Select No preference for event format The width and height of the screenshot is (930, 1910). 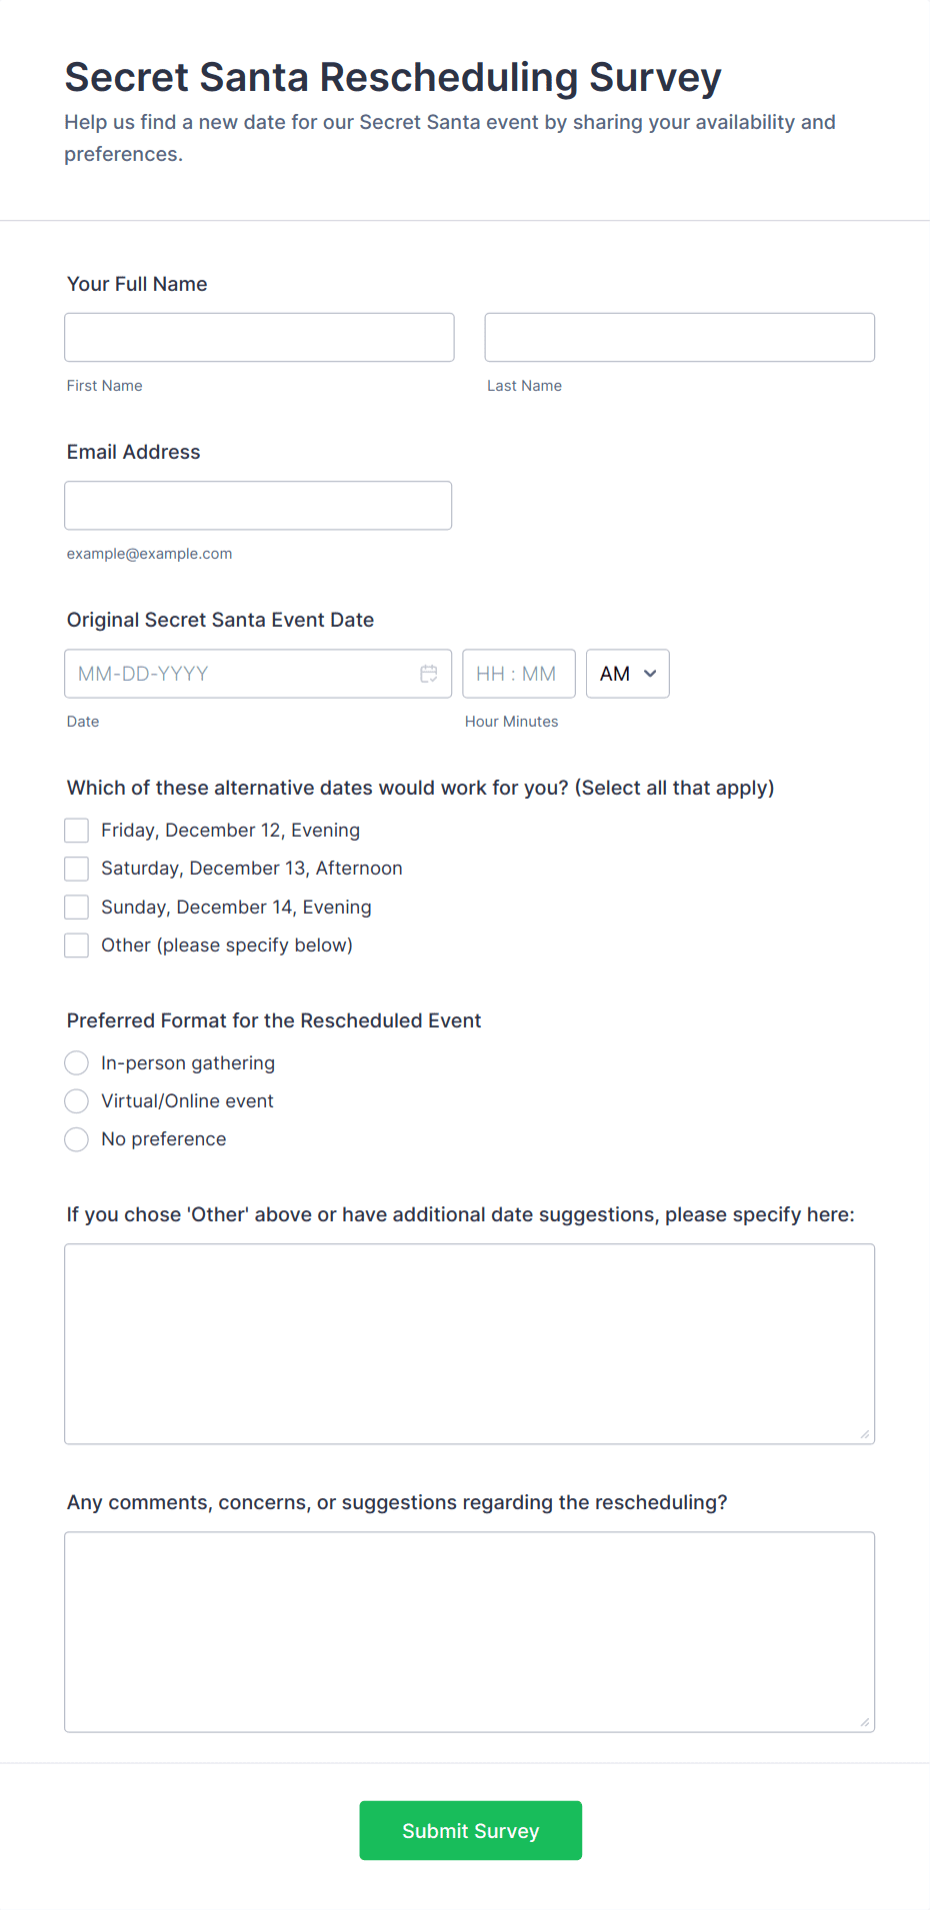click(x=76, y=1139)
